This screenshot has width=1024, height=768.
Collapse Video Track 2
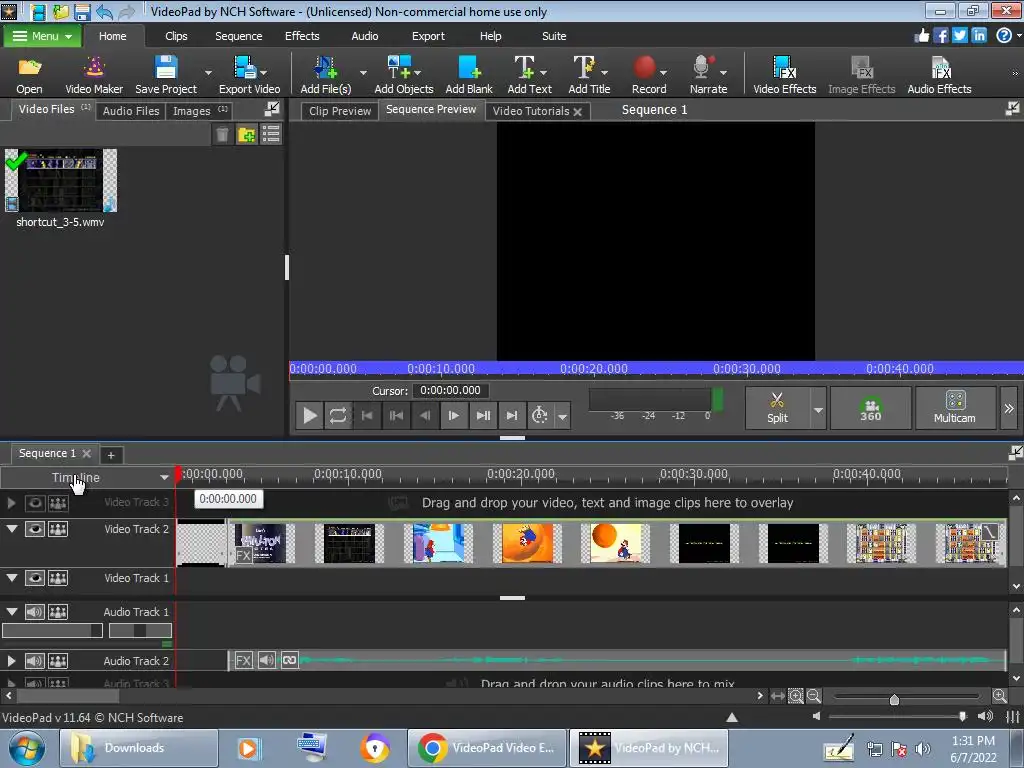(x=12, y=528)
